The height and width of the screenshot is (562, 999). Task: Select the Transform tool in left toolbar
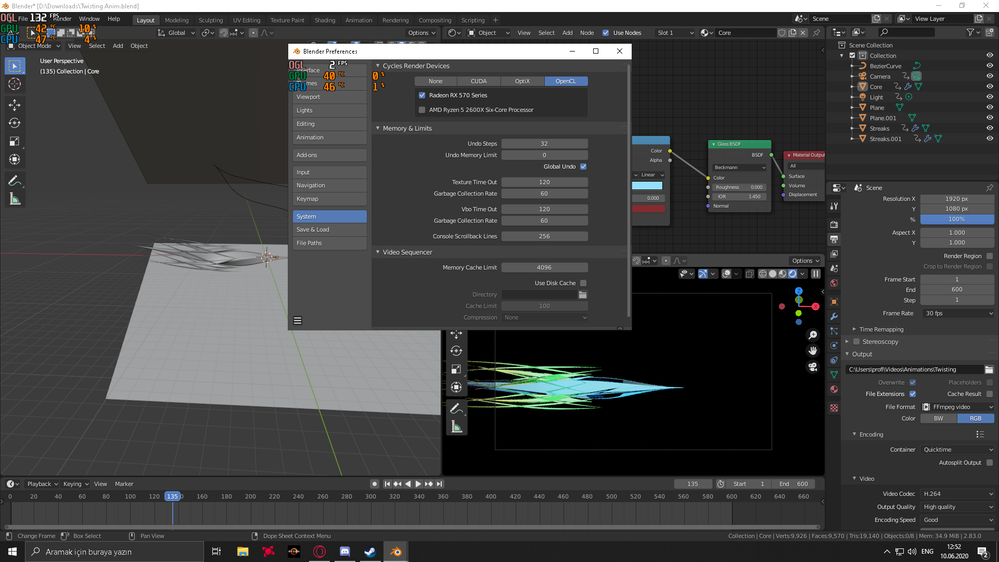[14, 159]
